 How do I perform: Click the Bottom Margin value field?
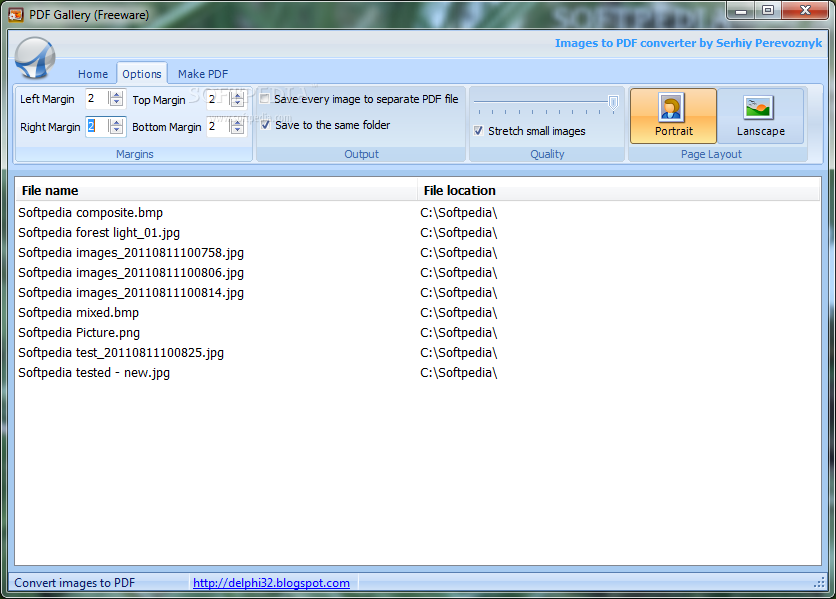point(218,126)
